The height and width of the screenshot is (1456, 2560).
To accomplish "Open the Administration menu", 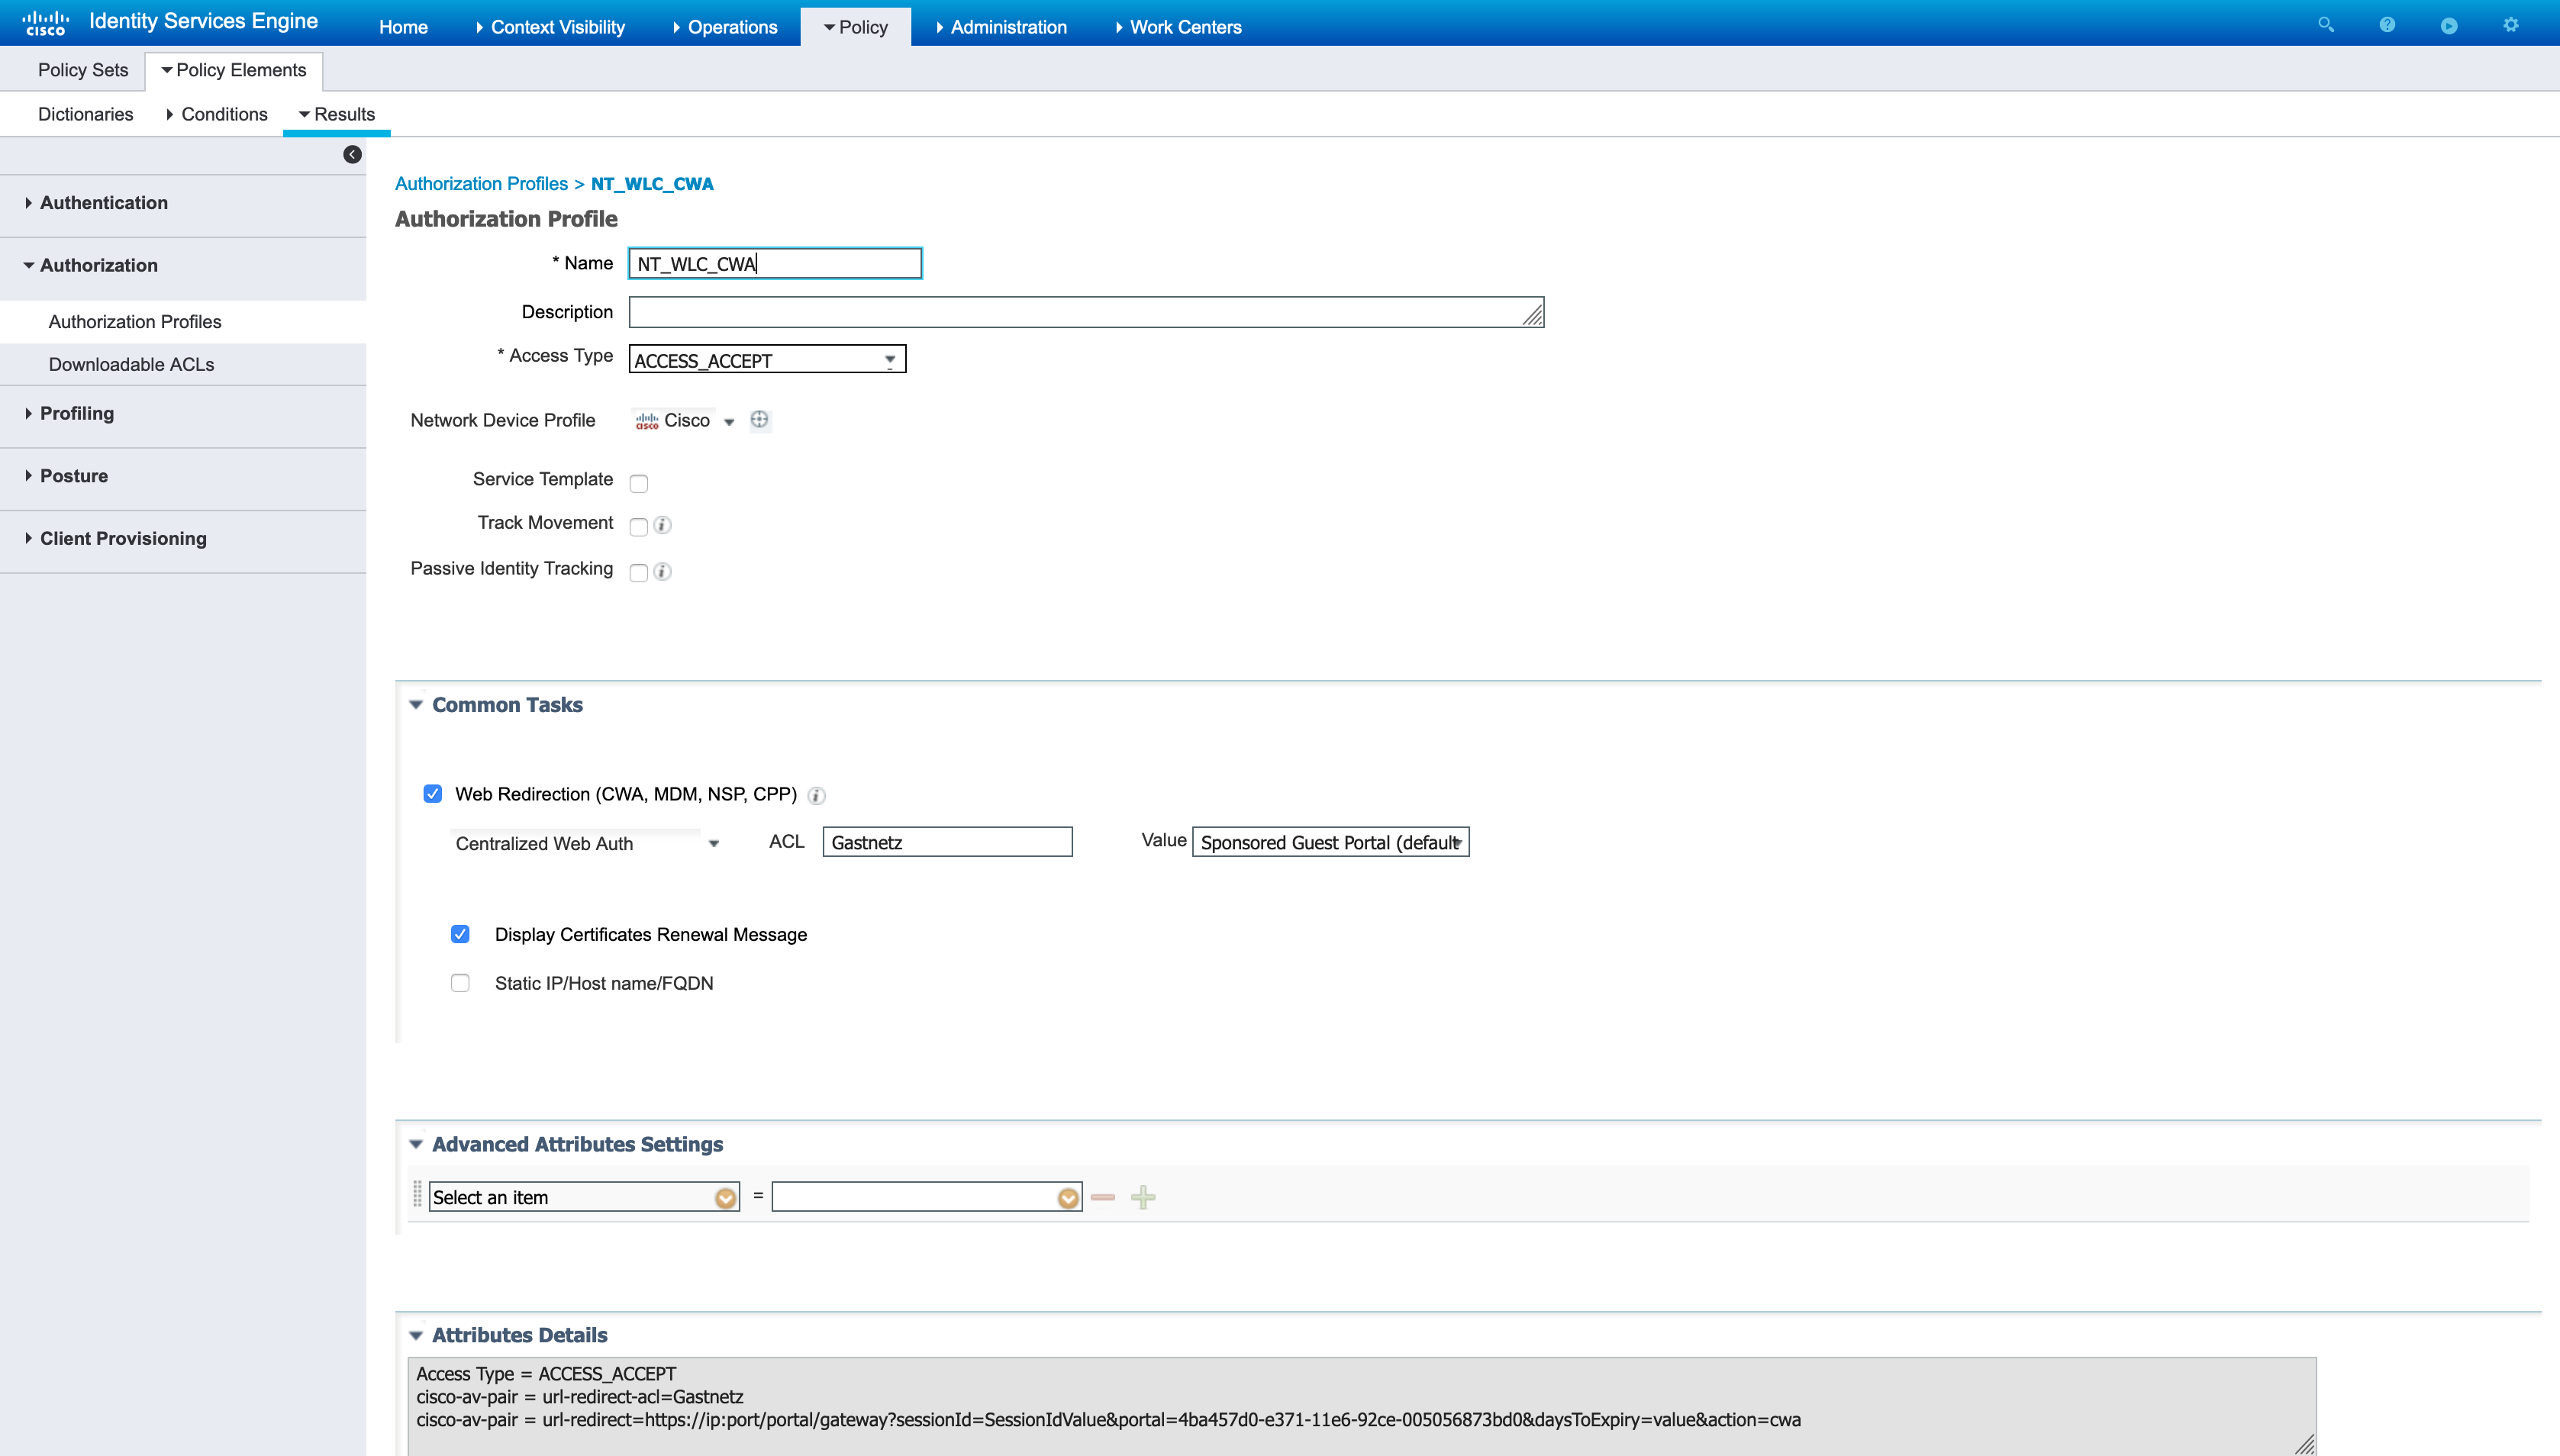I will coord(1001,27).
